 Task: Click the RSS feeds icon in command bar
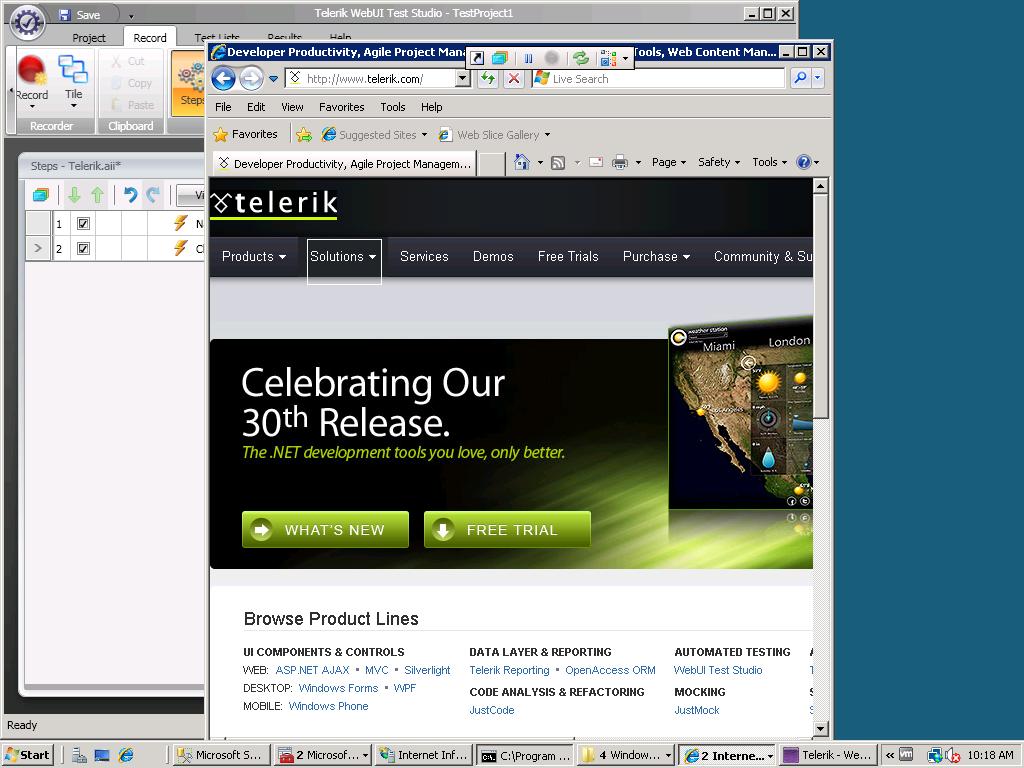558,163
